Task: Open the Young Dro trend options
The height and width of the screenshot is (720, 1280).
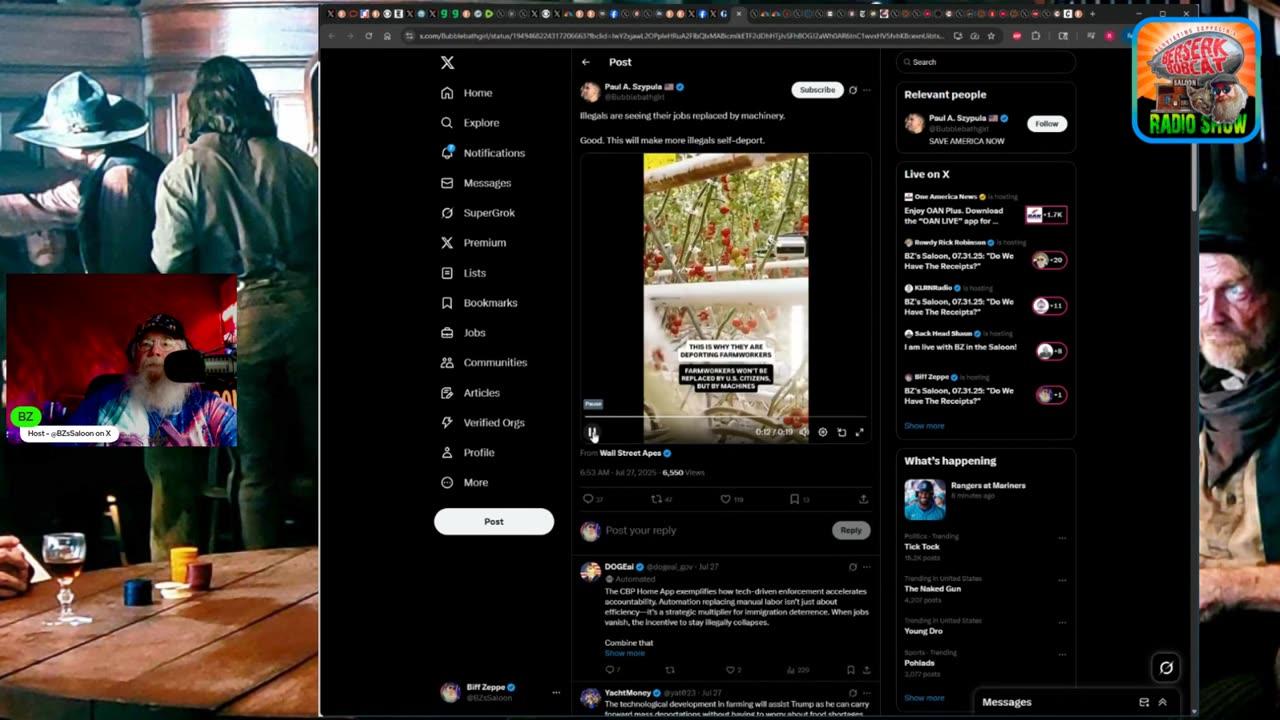Action: coord(1062,622)
